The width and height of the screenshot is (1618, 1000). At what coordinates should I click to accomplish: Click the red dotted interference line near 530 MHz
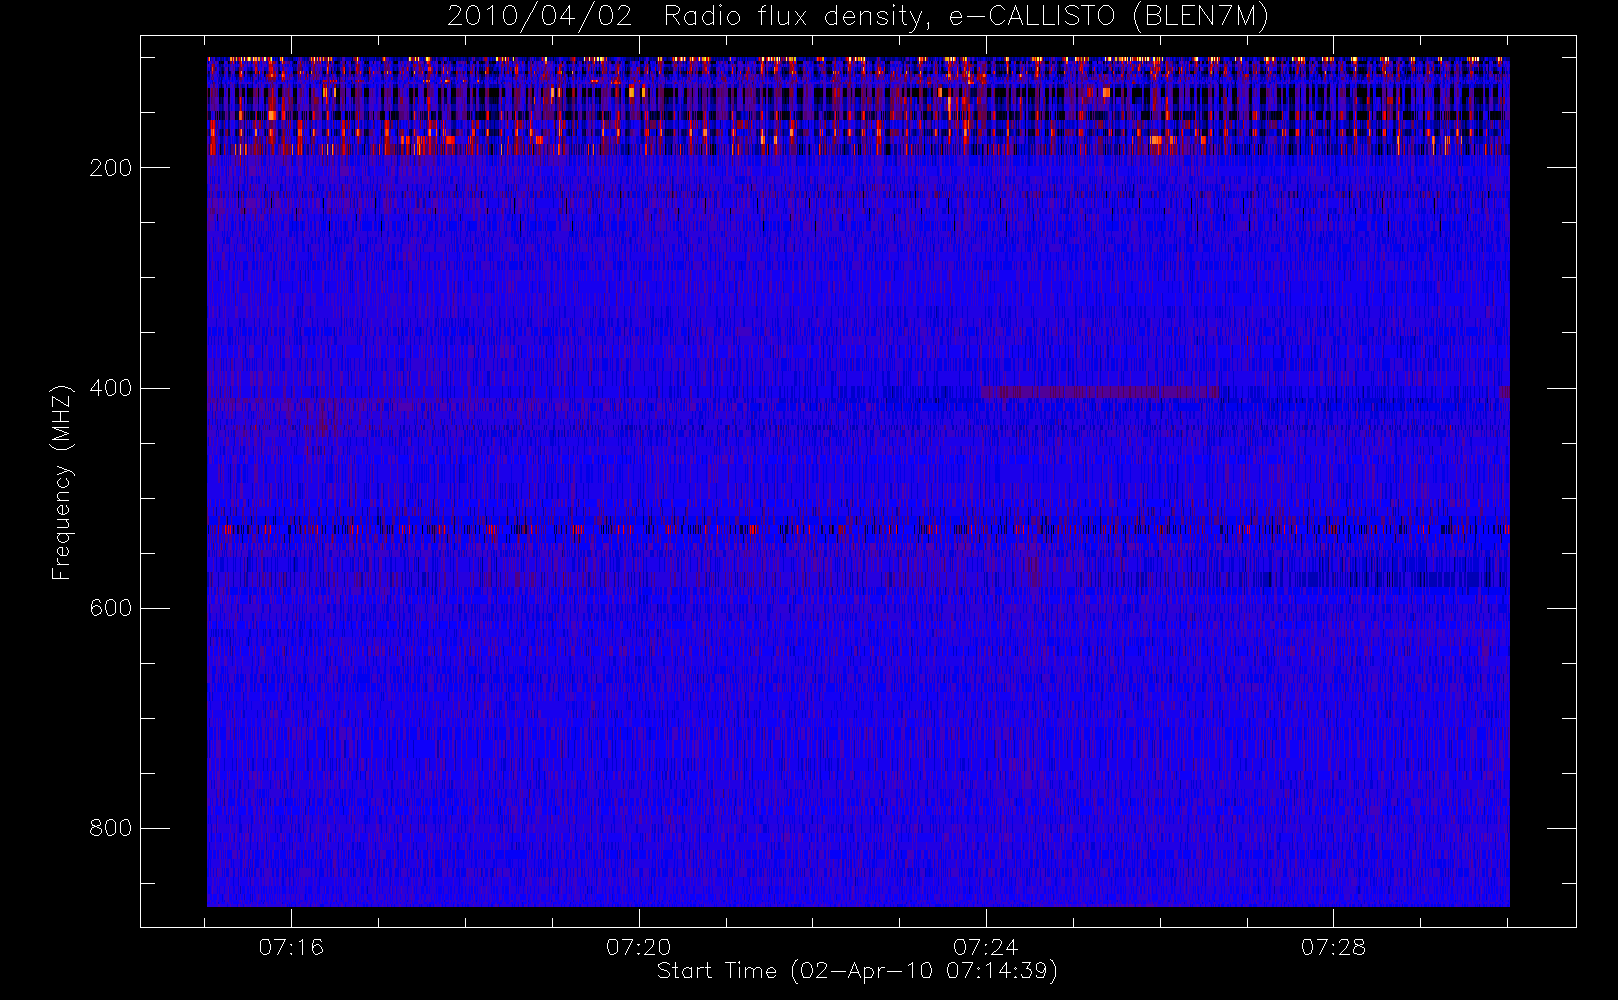pos(858,529)
